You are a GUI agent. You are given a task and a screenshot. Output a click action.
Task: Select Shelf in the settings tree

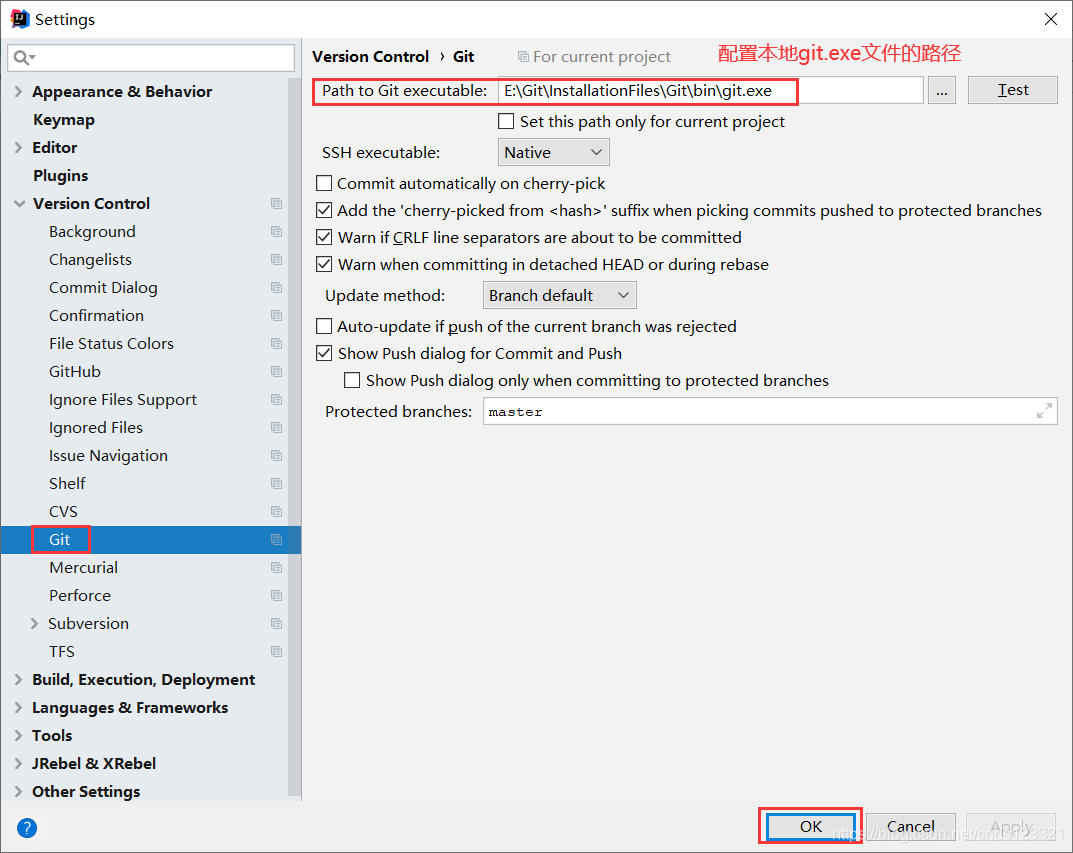(x=67, y=484)
